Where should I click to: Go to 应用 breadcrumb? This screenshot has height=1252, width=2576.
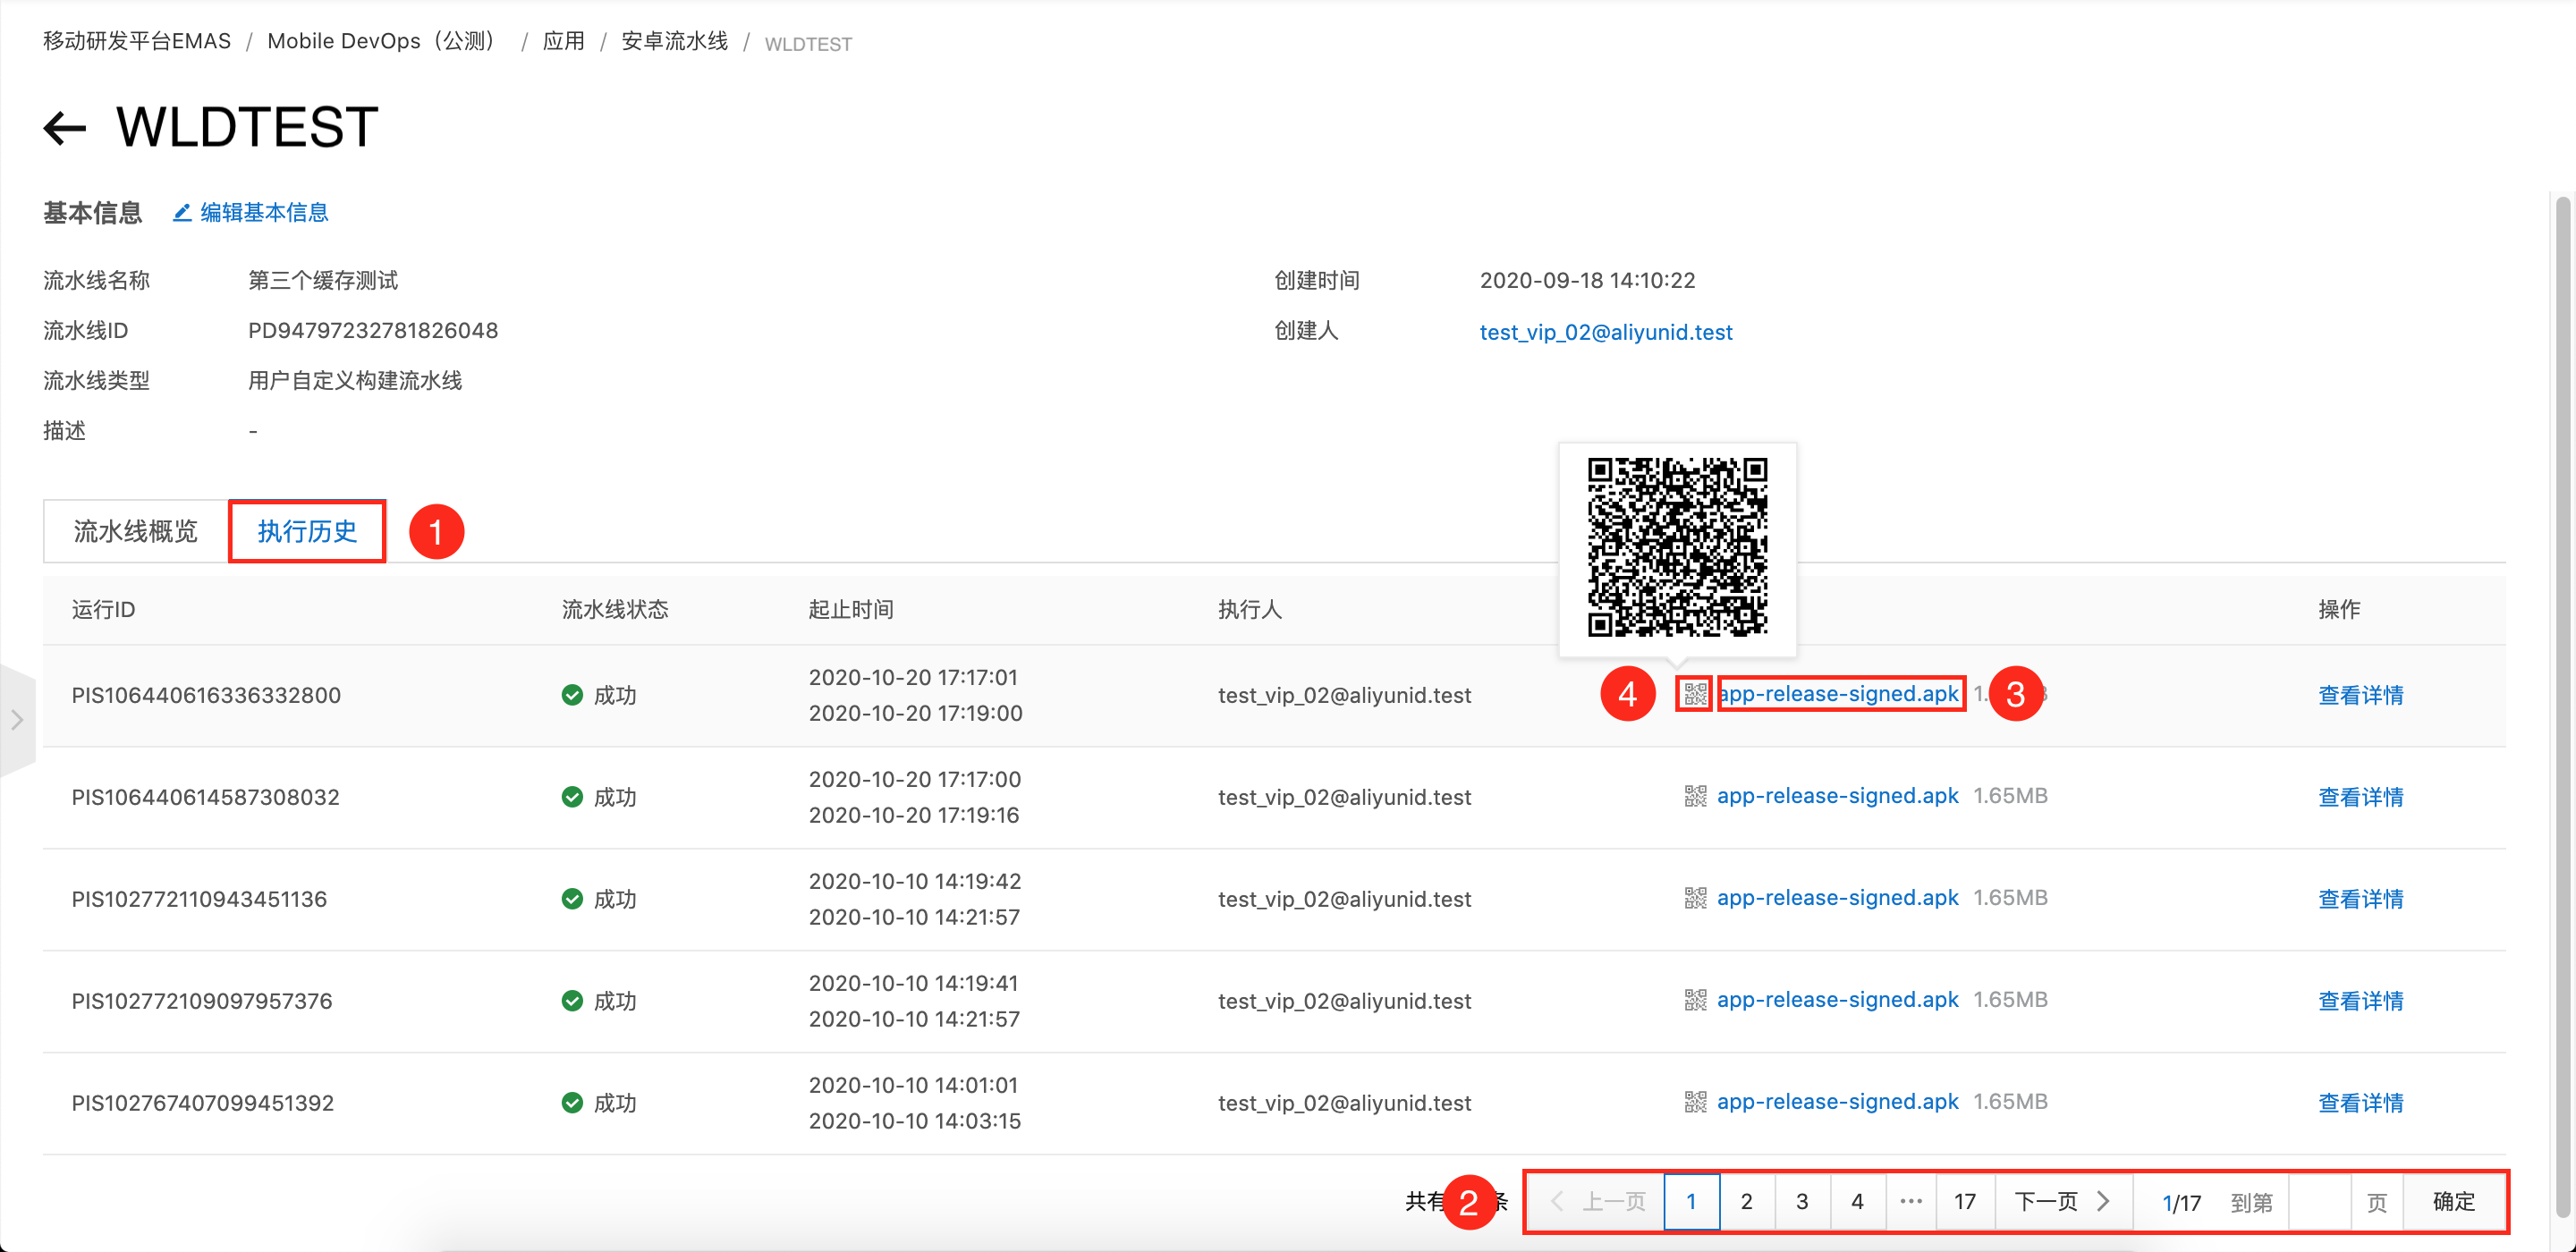pyautogui.click(x=563, y=41)
